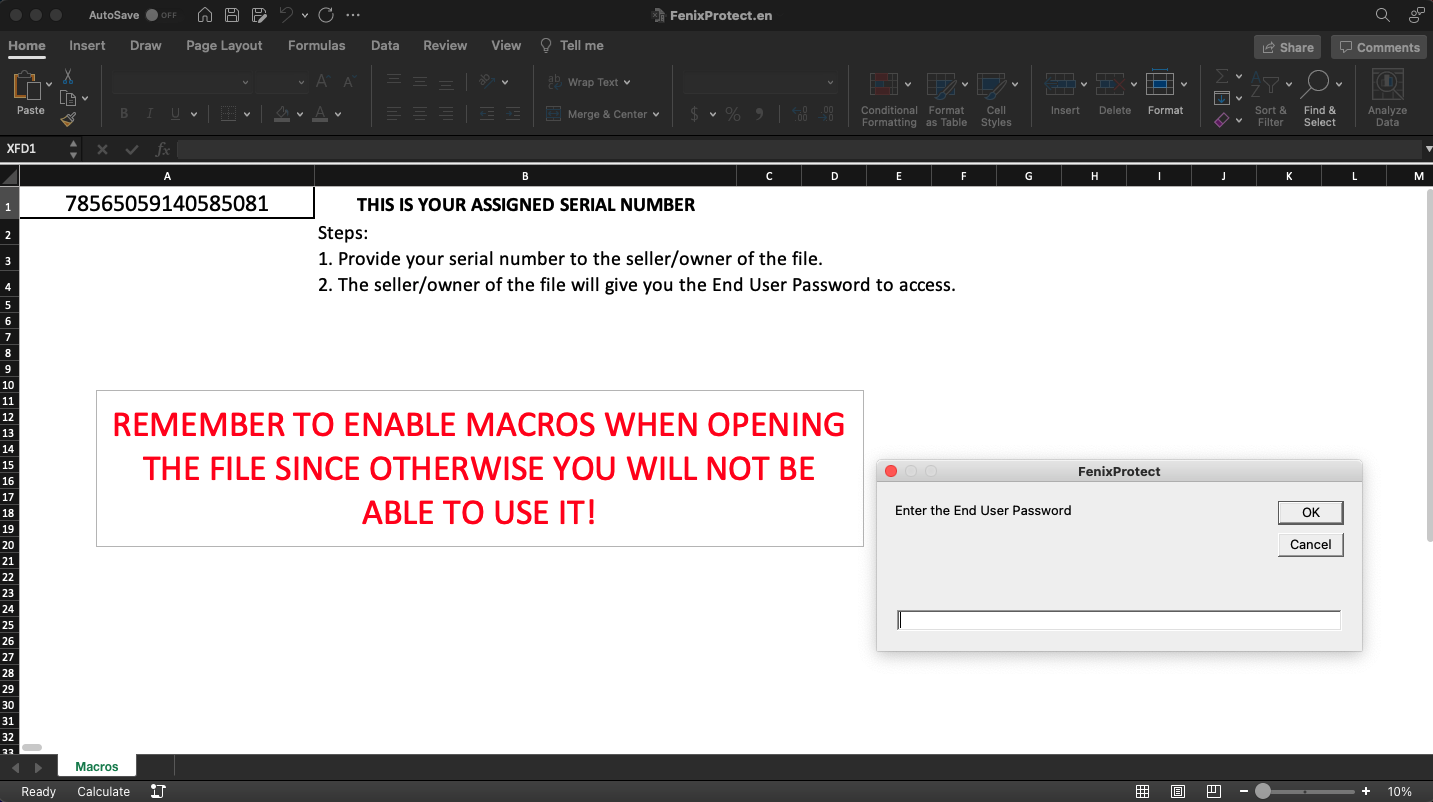Click the search magnifier in title bar

pyautogui.click(x=1383, y=15)
